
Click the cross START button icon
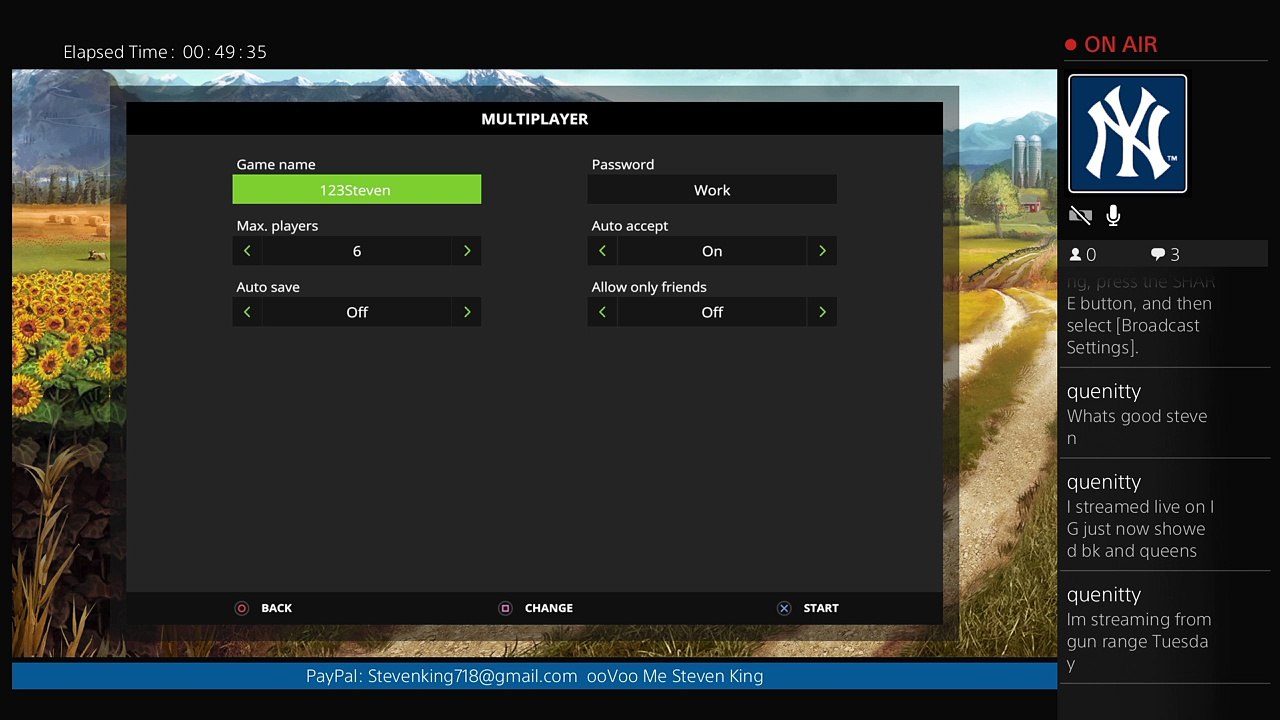pyautogui.click(x=784, y=608)
